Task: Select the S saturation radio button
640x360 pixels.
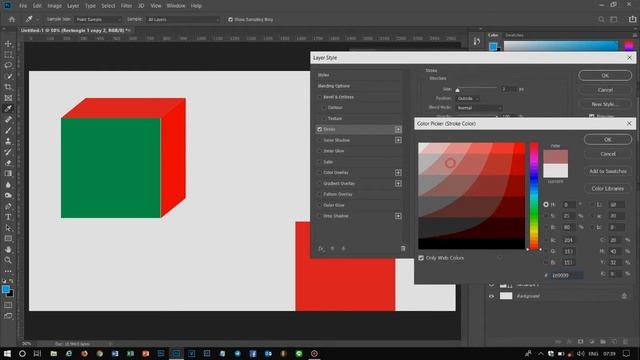Action: (x=546, y=216)
